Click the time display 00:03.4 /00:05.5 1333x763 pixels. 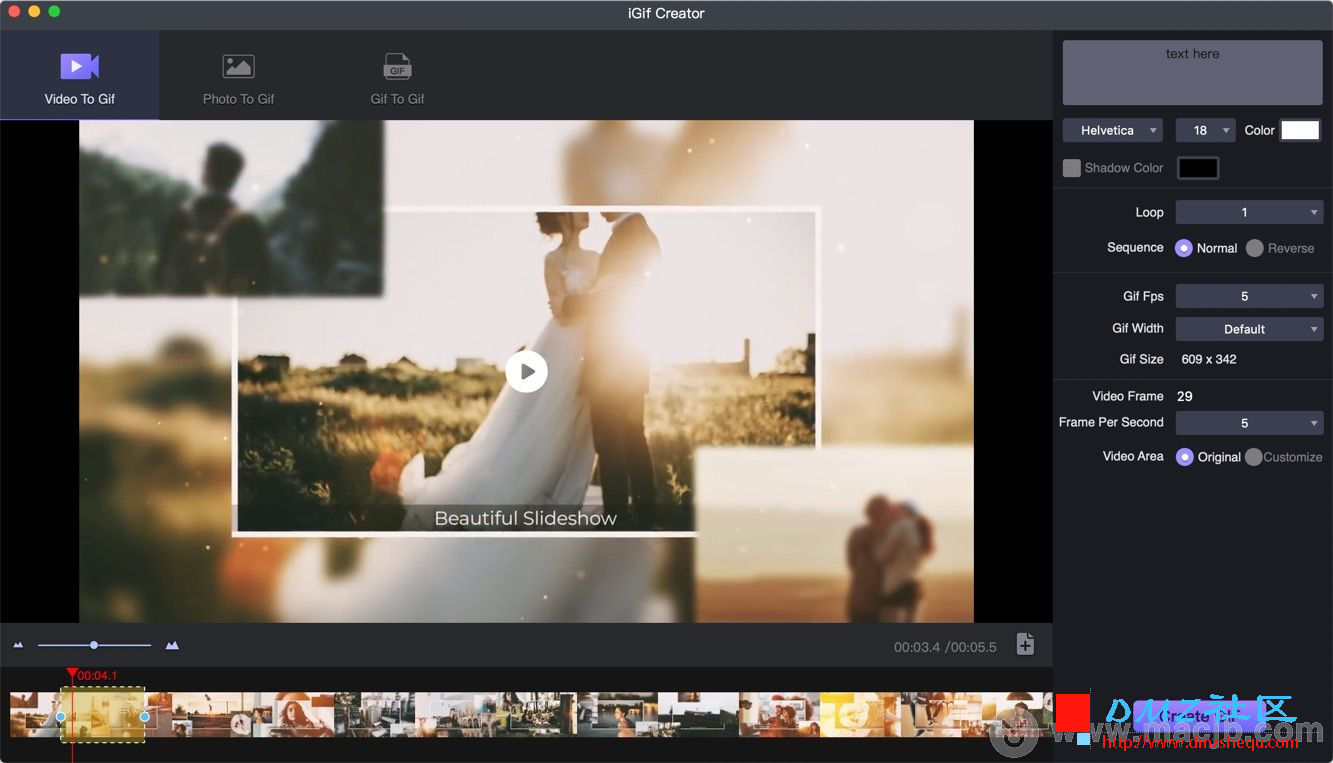click(x=945, y=647)
